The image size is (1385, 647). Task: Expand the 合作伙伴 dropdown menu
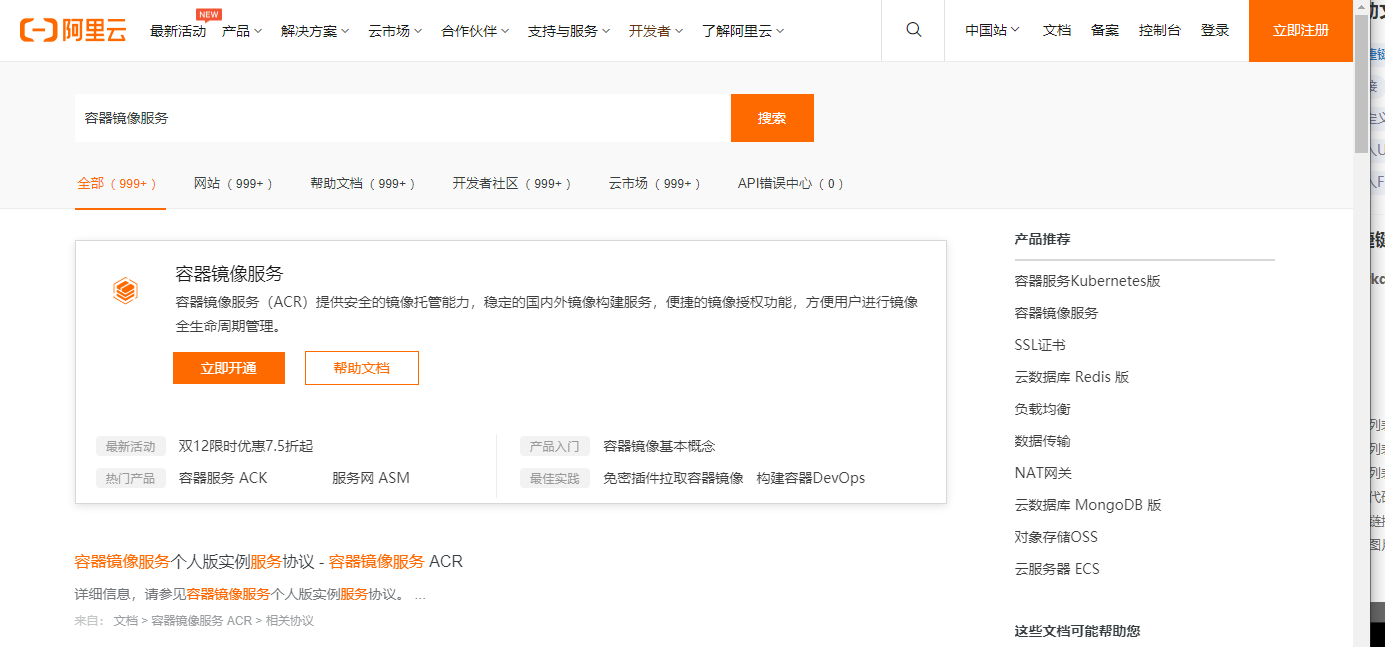click(x=475, y=31)
